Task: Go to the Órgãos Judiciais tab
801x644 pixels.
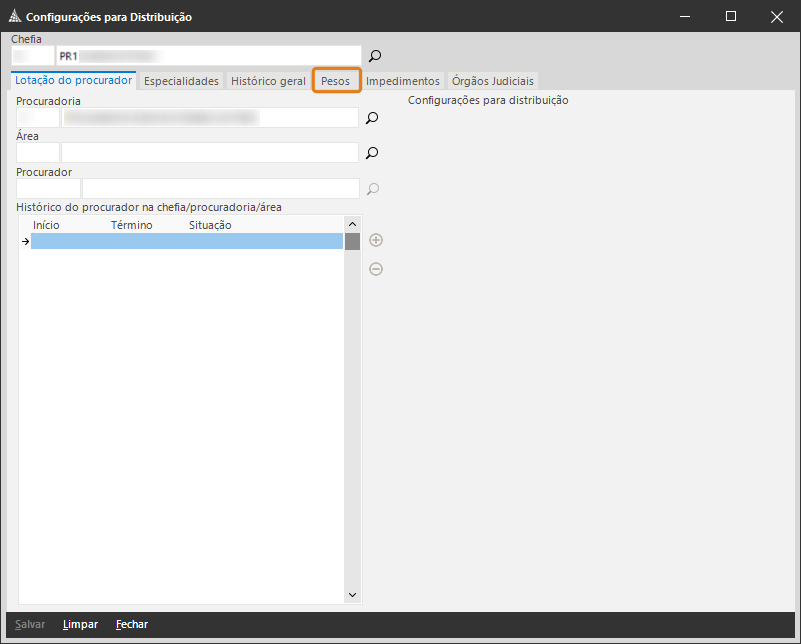Action: coord(493,81)
